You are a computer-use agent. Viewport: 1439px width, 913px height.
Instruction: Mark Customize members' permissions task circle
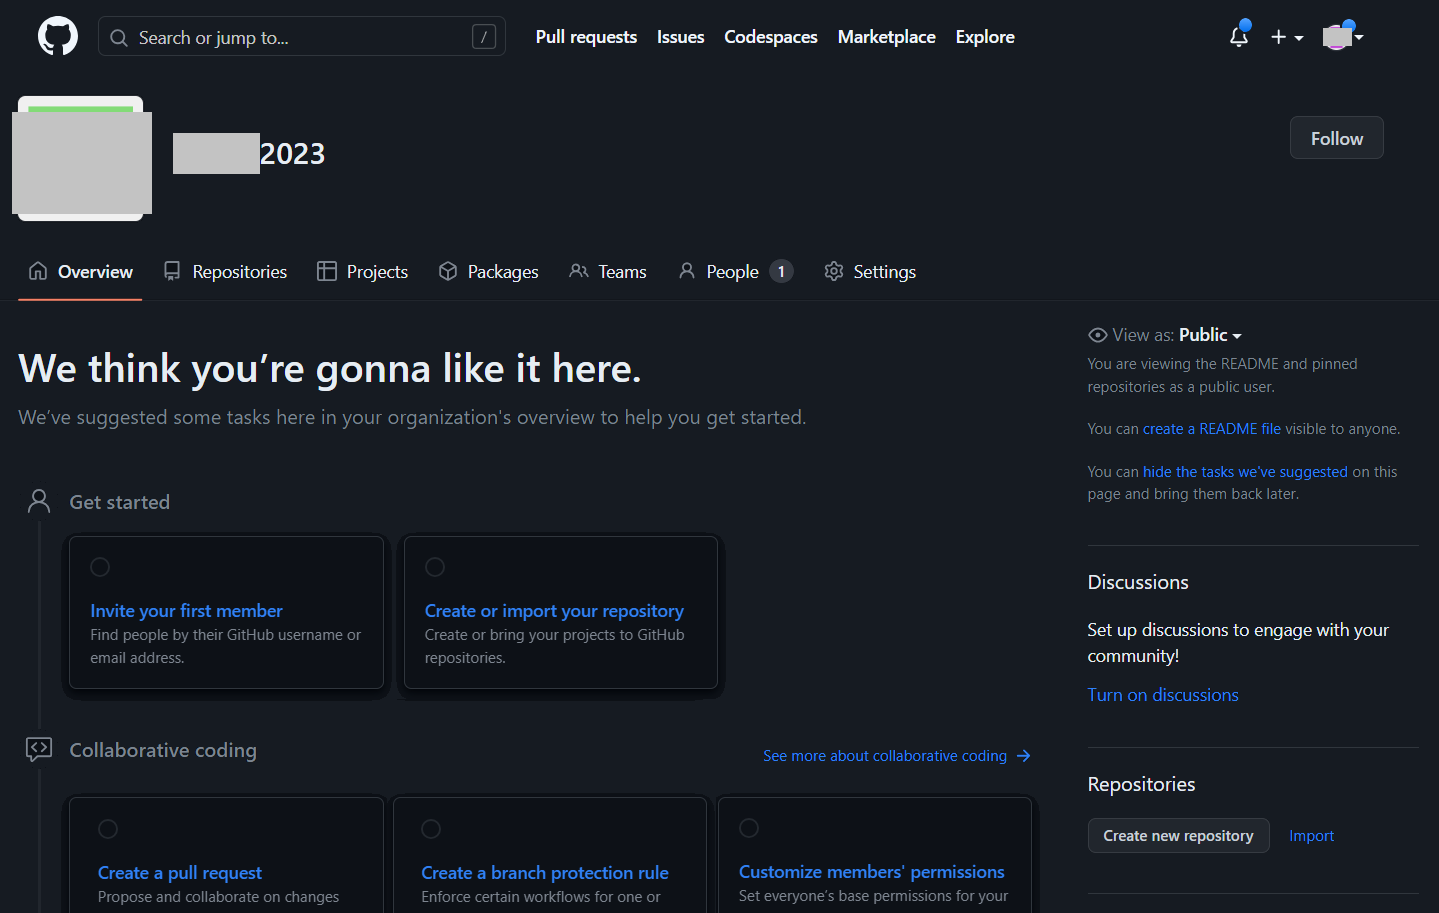(x=749, y=828)
